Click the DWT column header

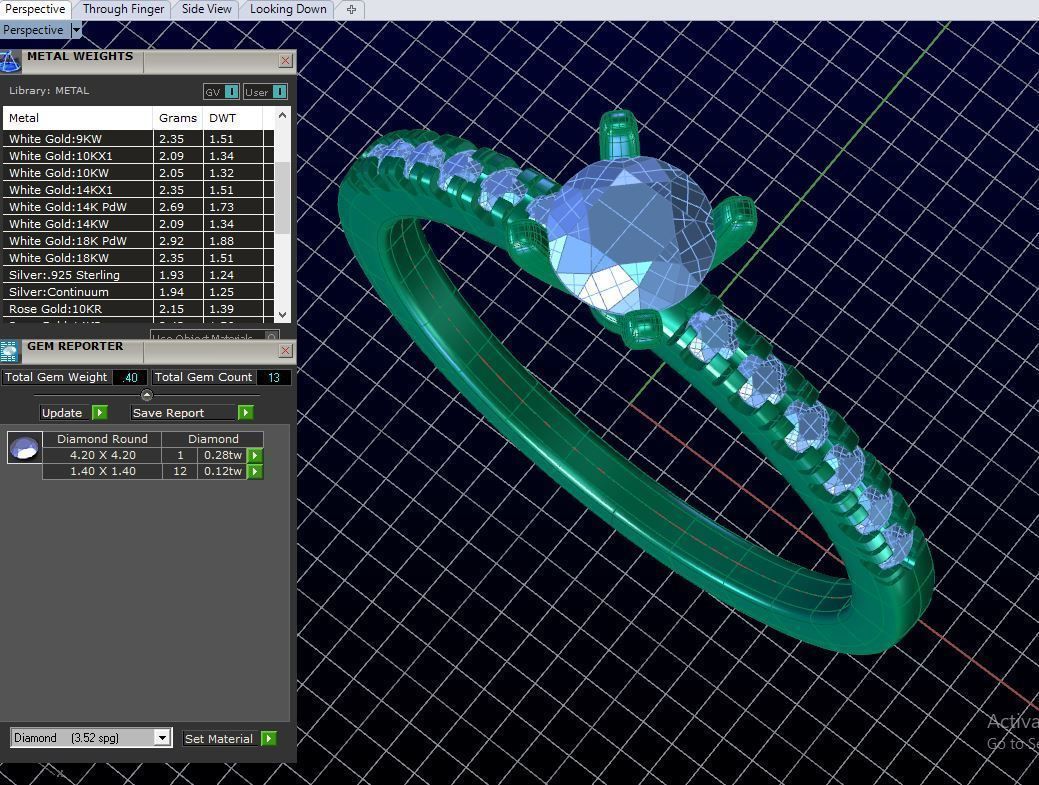pos(232,118)
